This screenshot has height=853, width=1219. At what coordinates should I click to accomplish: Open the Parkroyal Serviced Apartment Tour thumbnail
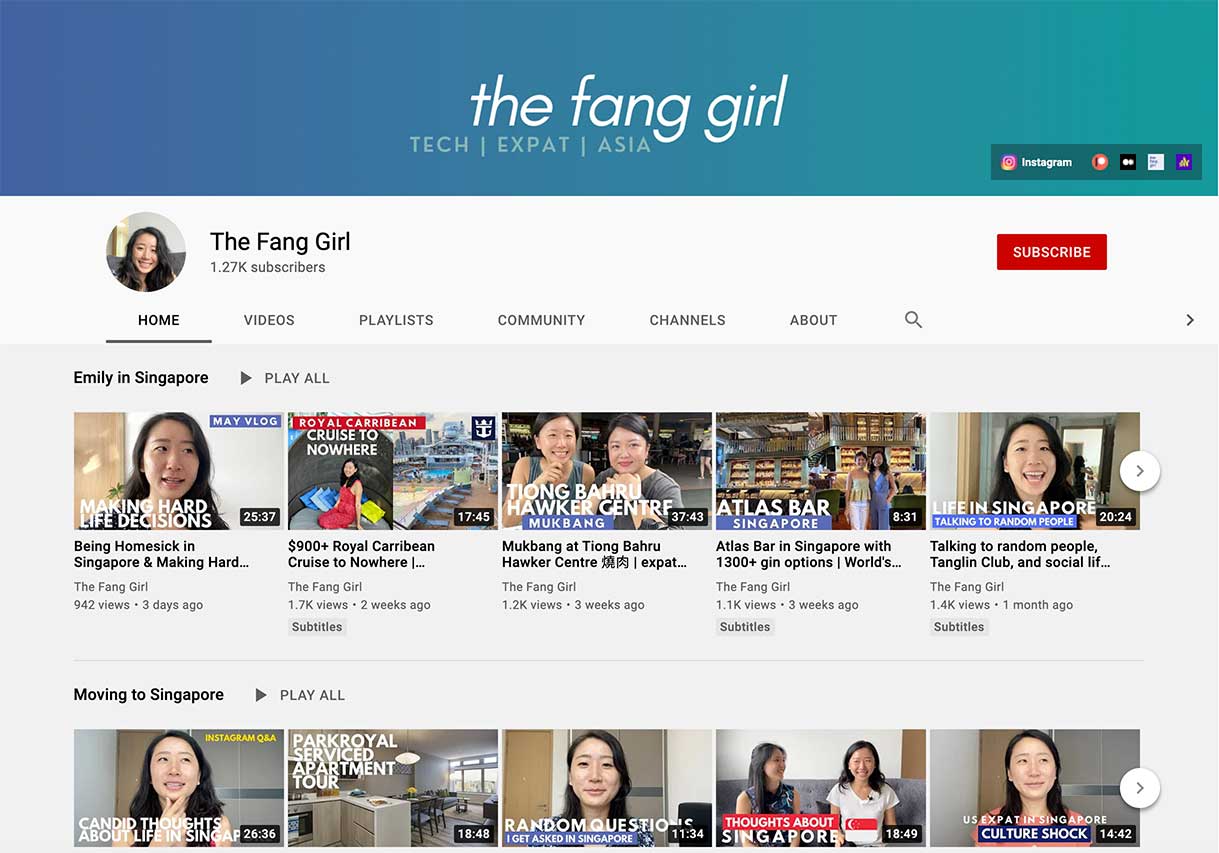[392, 788]
